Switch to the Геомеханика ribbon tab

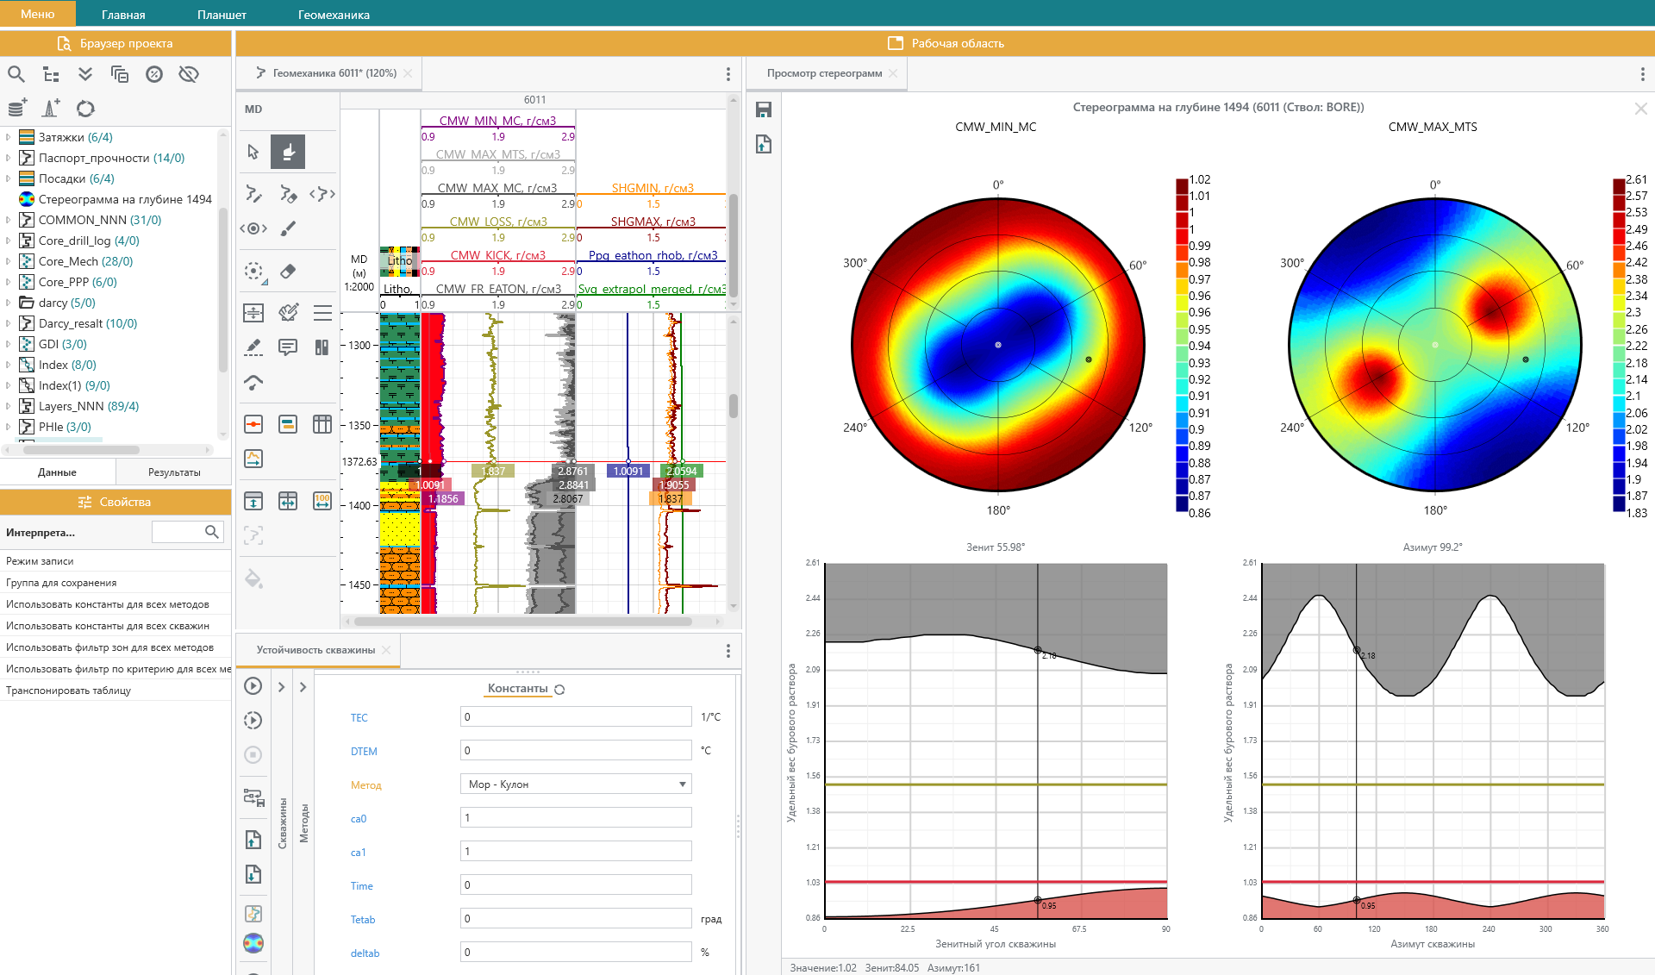coord(334,15)
